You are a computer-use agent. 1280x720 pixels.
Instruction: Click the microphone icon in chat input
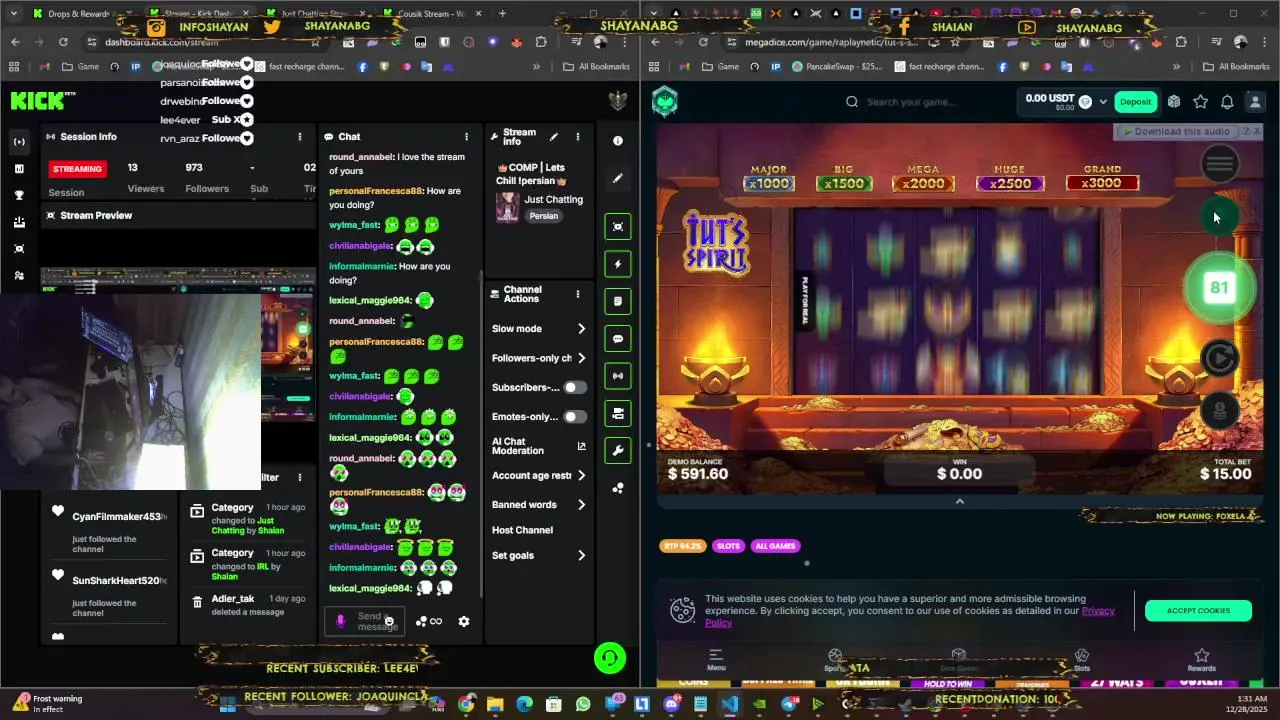[x=340, y=621]
